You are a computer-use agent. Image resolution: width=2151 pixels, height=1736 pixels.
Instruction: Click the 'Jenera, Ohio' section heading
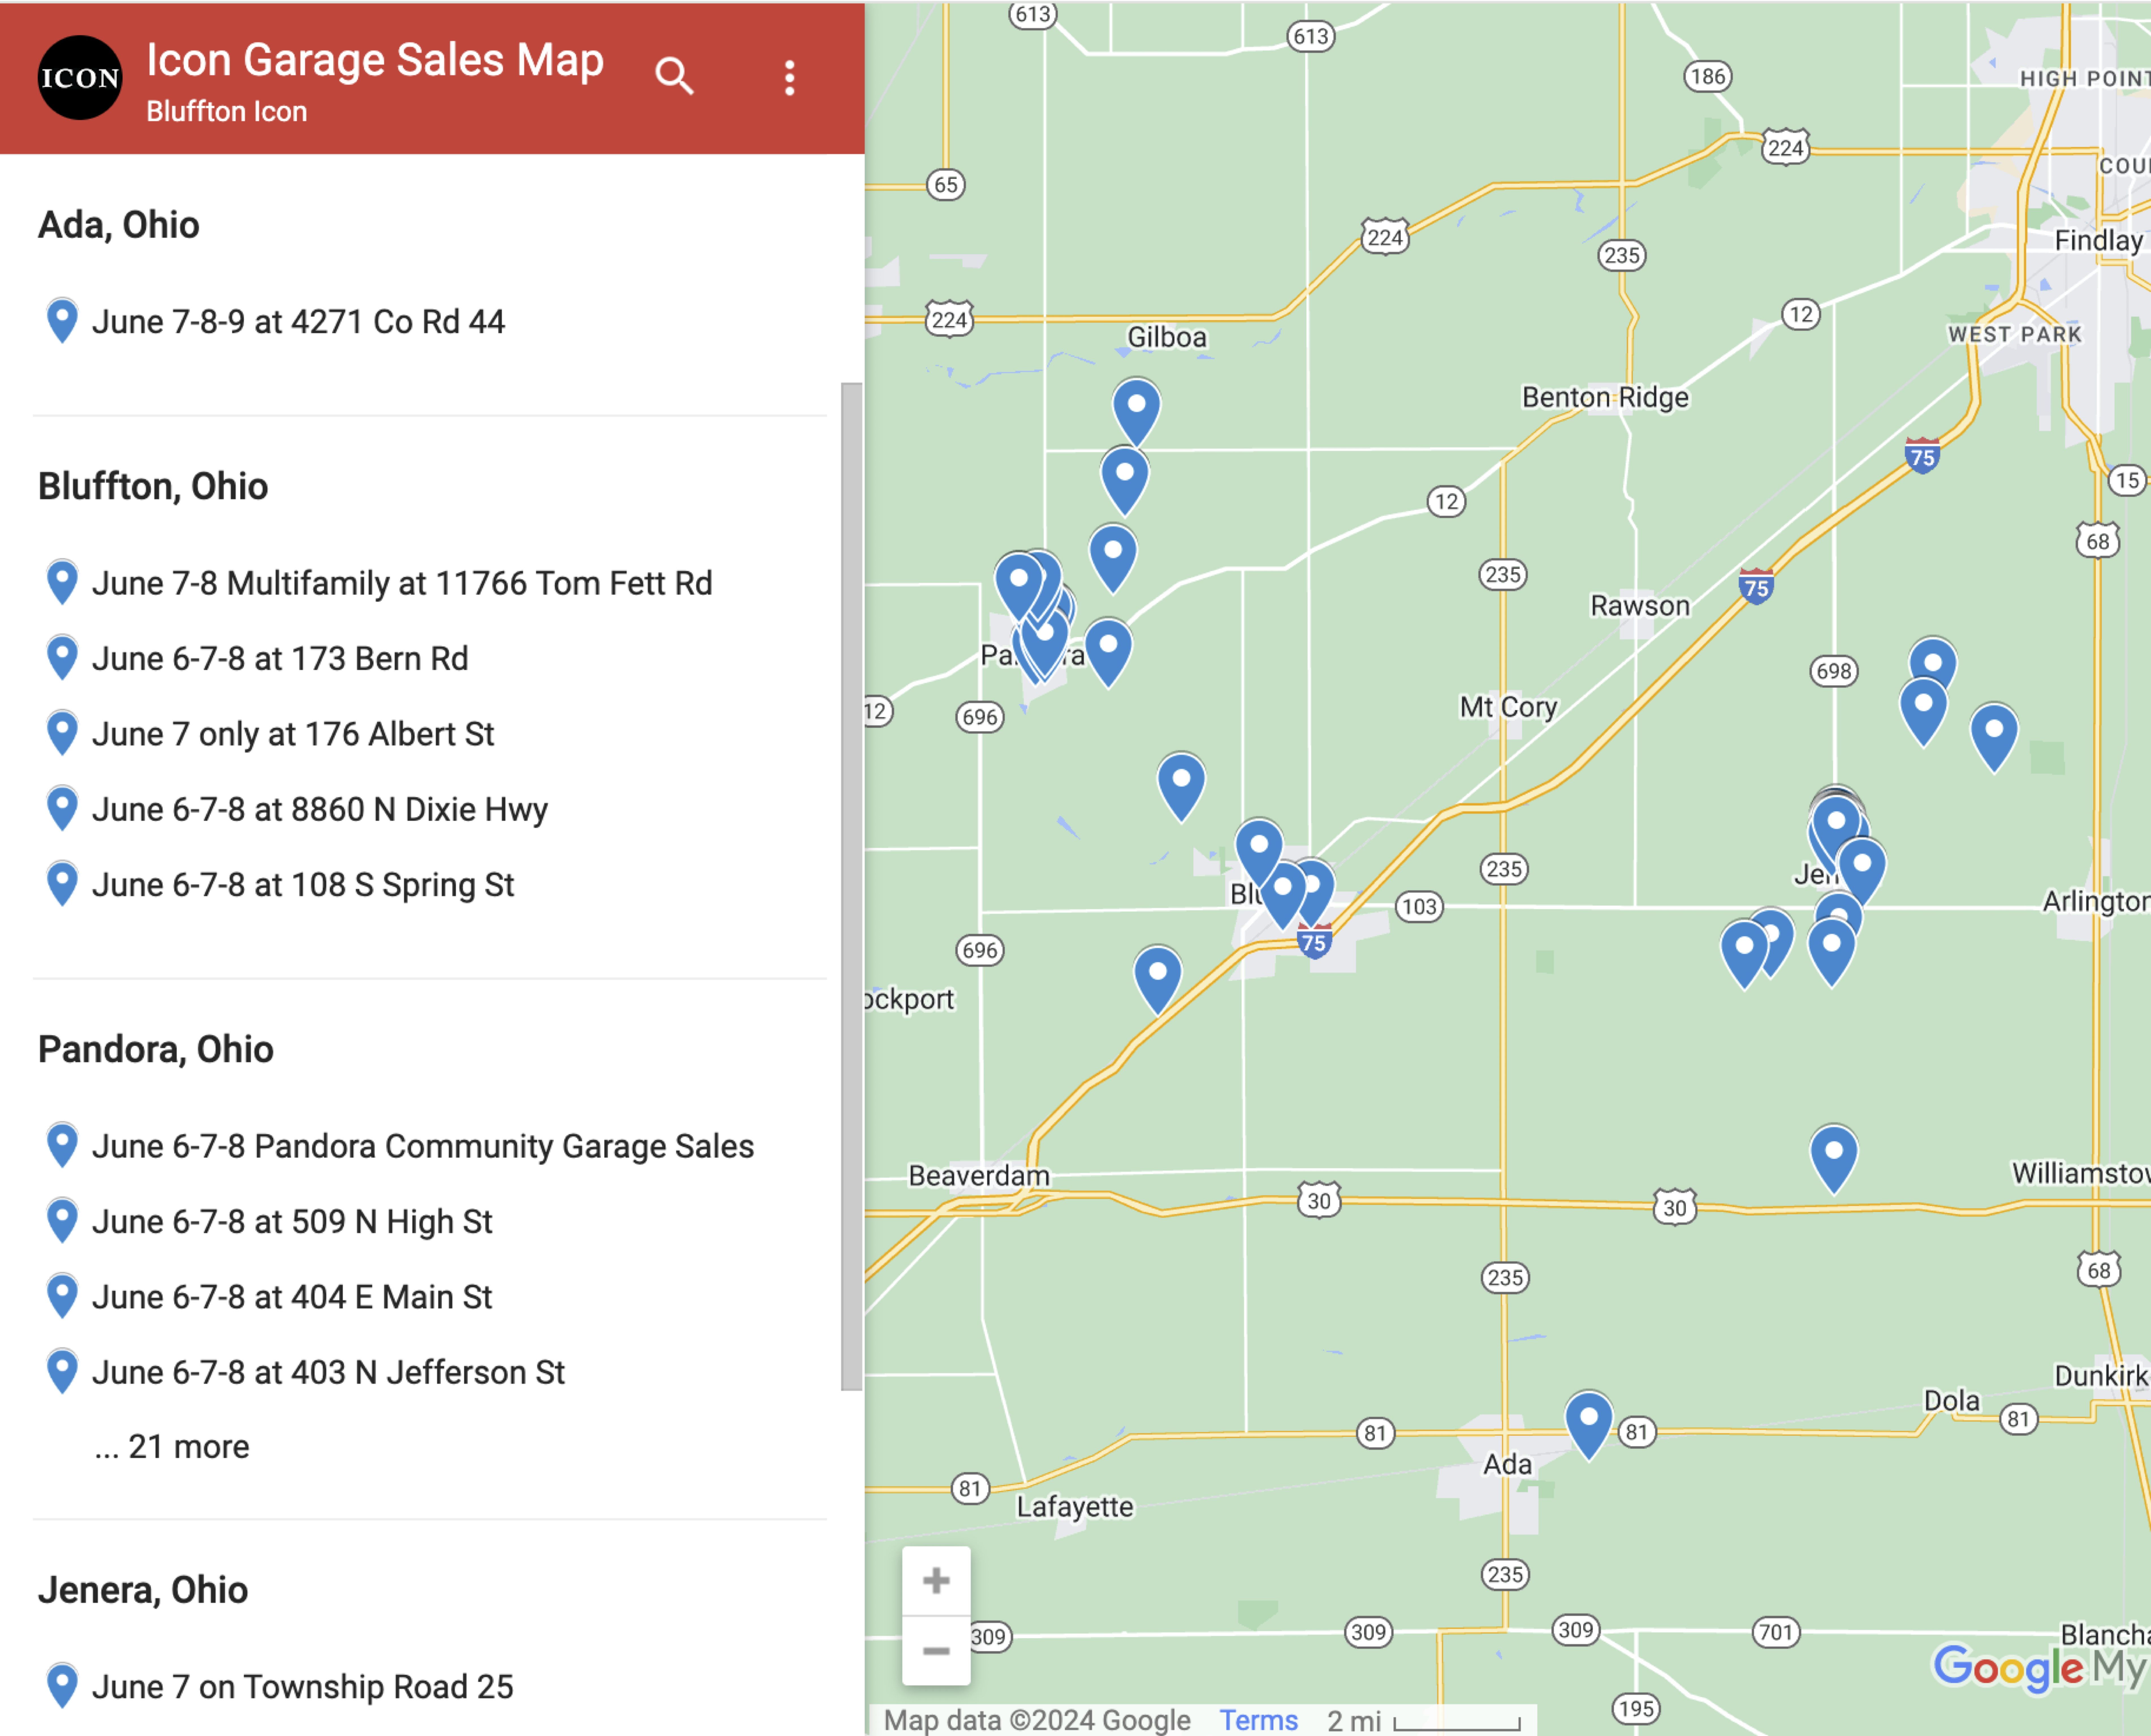pyautogui.click(x=143, y=1590)
